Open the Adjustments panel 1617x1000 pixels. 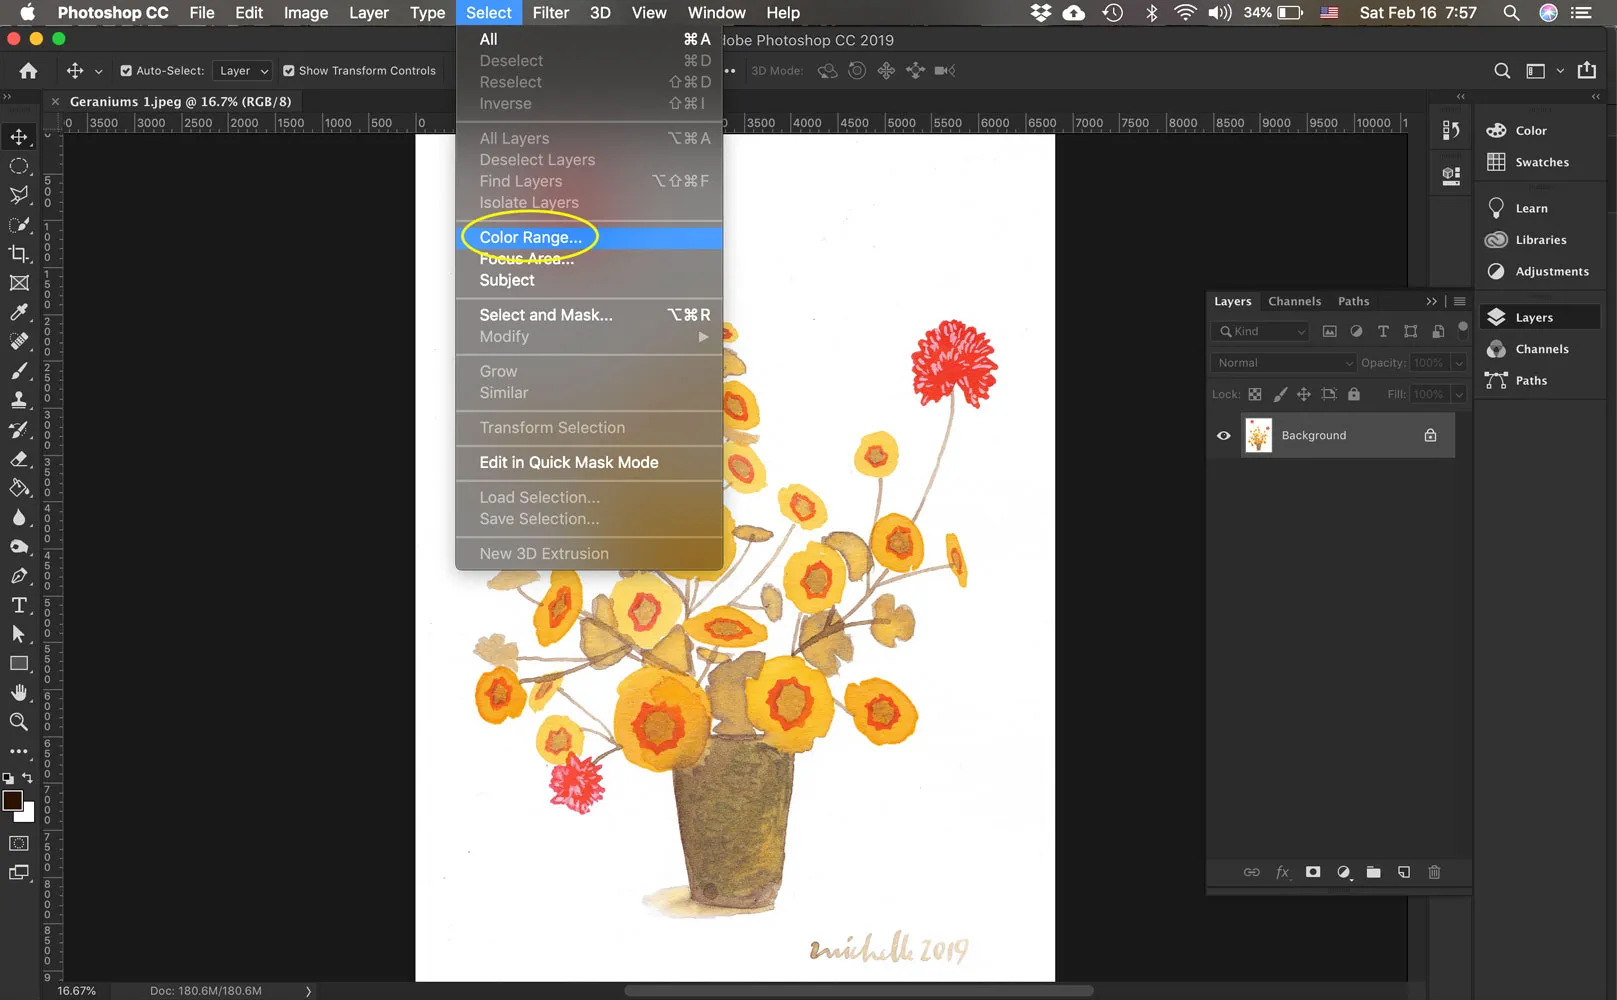point(1551,272)
